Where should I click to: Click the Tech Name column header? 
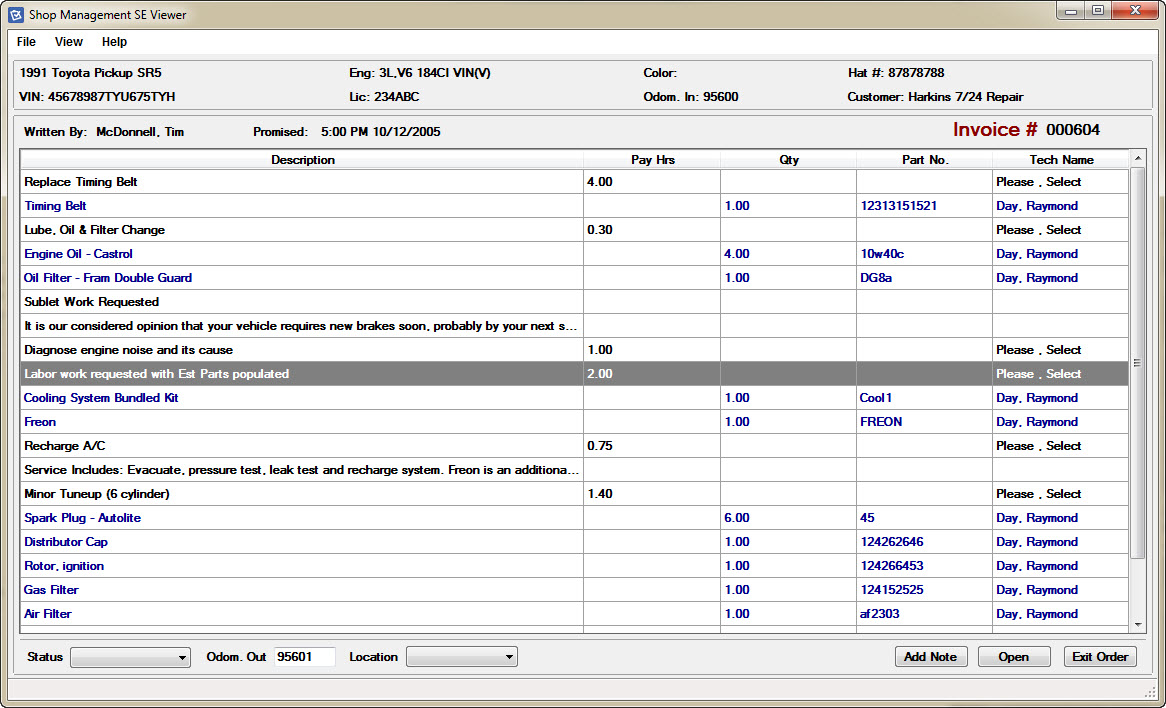[x=1061, y=160]
